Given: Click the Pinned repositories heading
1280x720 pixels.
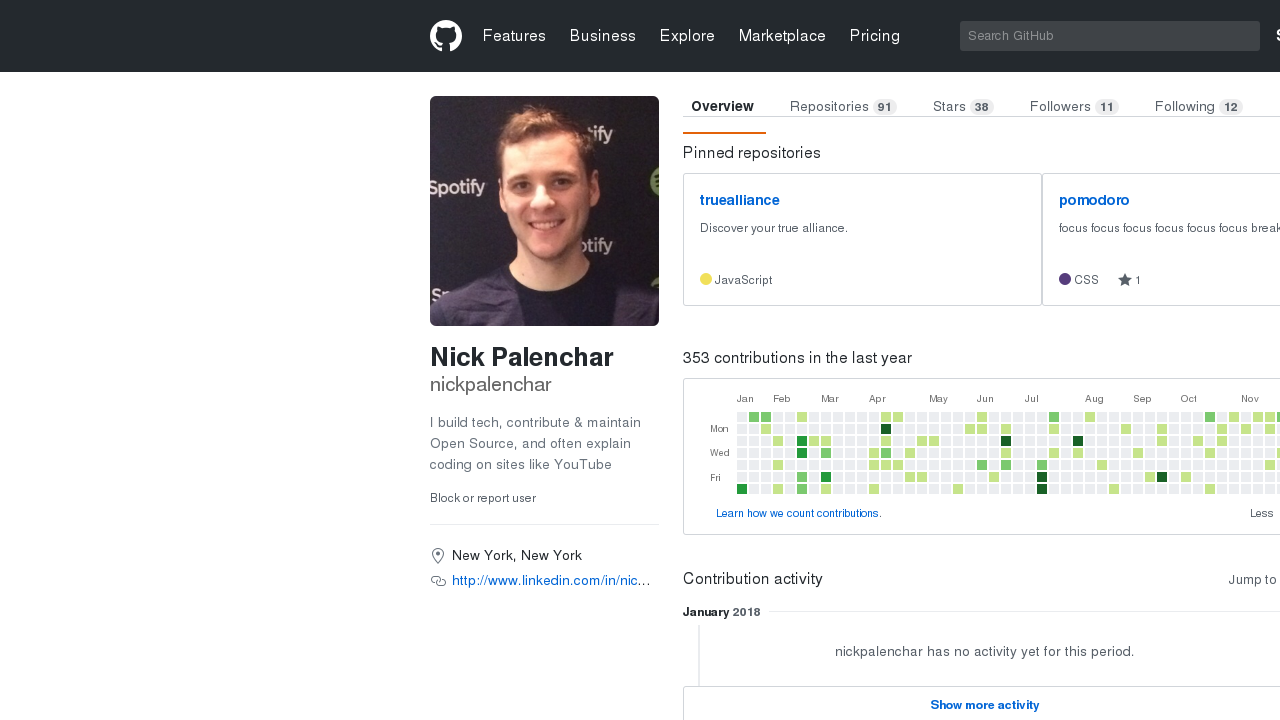Looking at the screenshot, I should tap(752, 153).
